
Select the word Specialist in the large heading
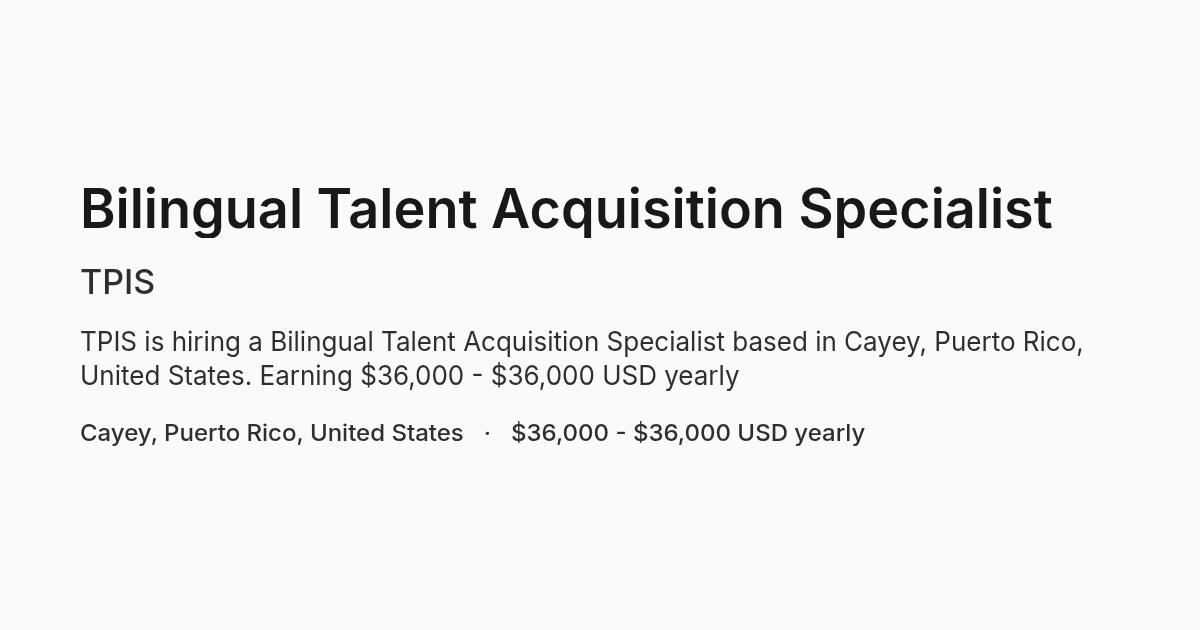926,210
